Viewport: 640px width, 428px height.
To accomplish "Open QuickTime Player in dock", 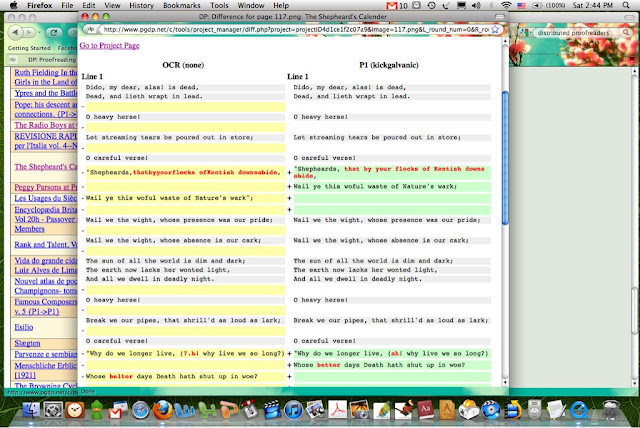I will pos(578,410).
